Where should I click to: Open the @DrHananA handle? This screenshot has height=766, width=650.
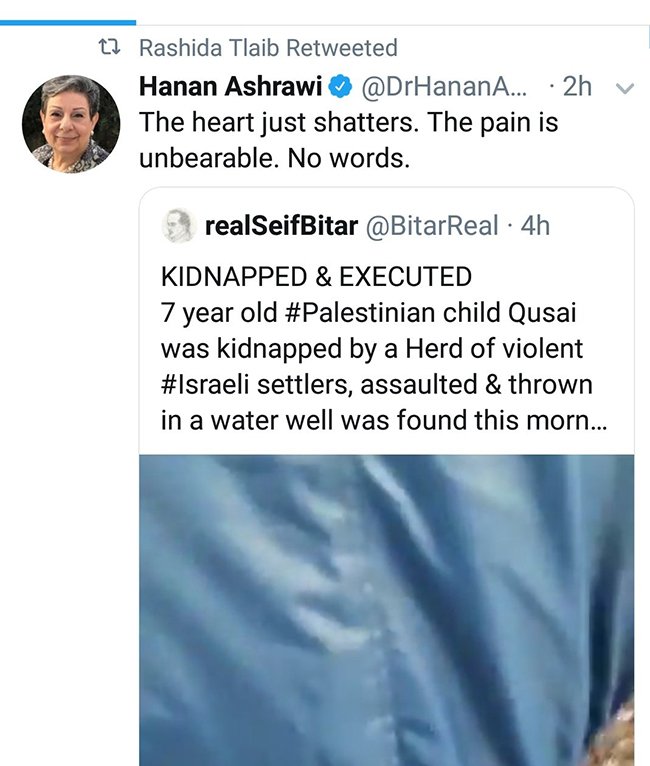(444, 87)
